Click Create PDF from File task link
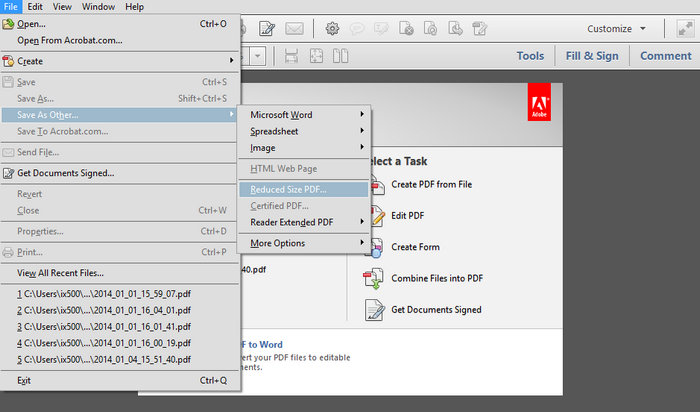 (432, 184)
